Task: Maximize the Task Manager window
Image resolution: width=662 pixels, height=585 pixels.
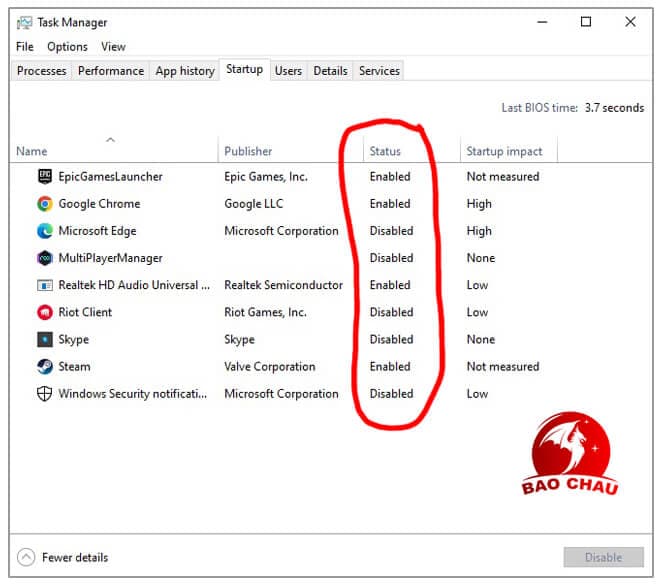Action: click(586, 22)
